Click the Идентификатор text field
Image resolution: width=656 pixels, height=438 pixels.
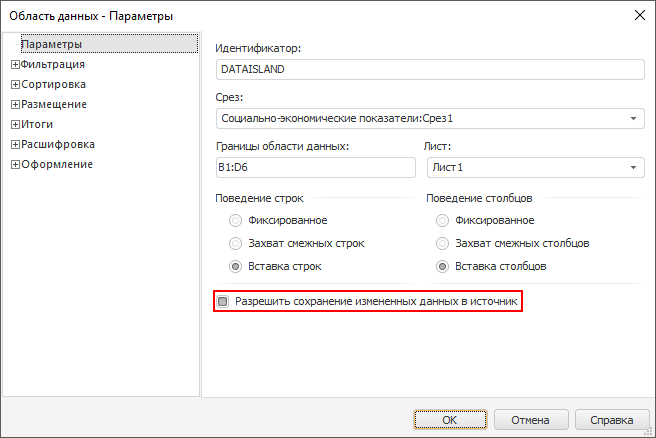pos(430,70)
